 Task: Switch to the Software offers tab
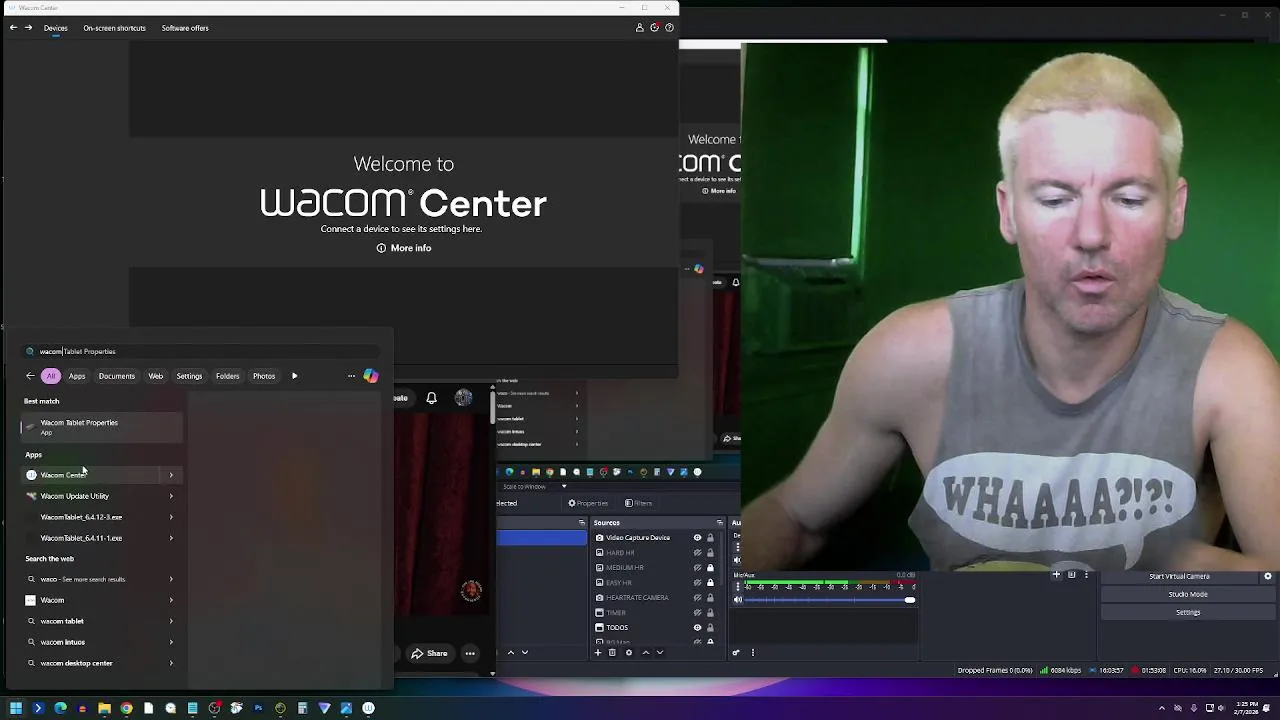click(x=185, y=28)
